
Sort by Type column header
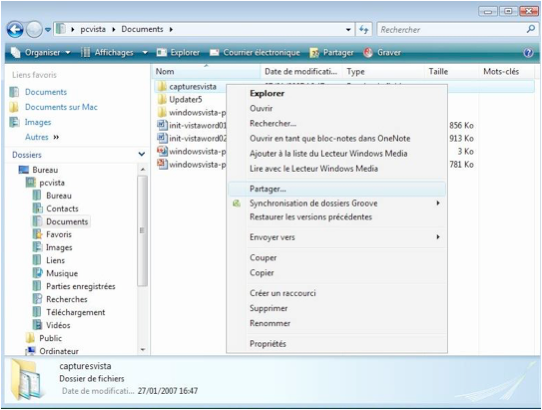point(384,72)
